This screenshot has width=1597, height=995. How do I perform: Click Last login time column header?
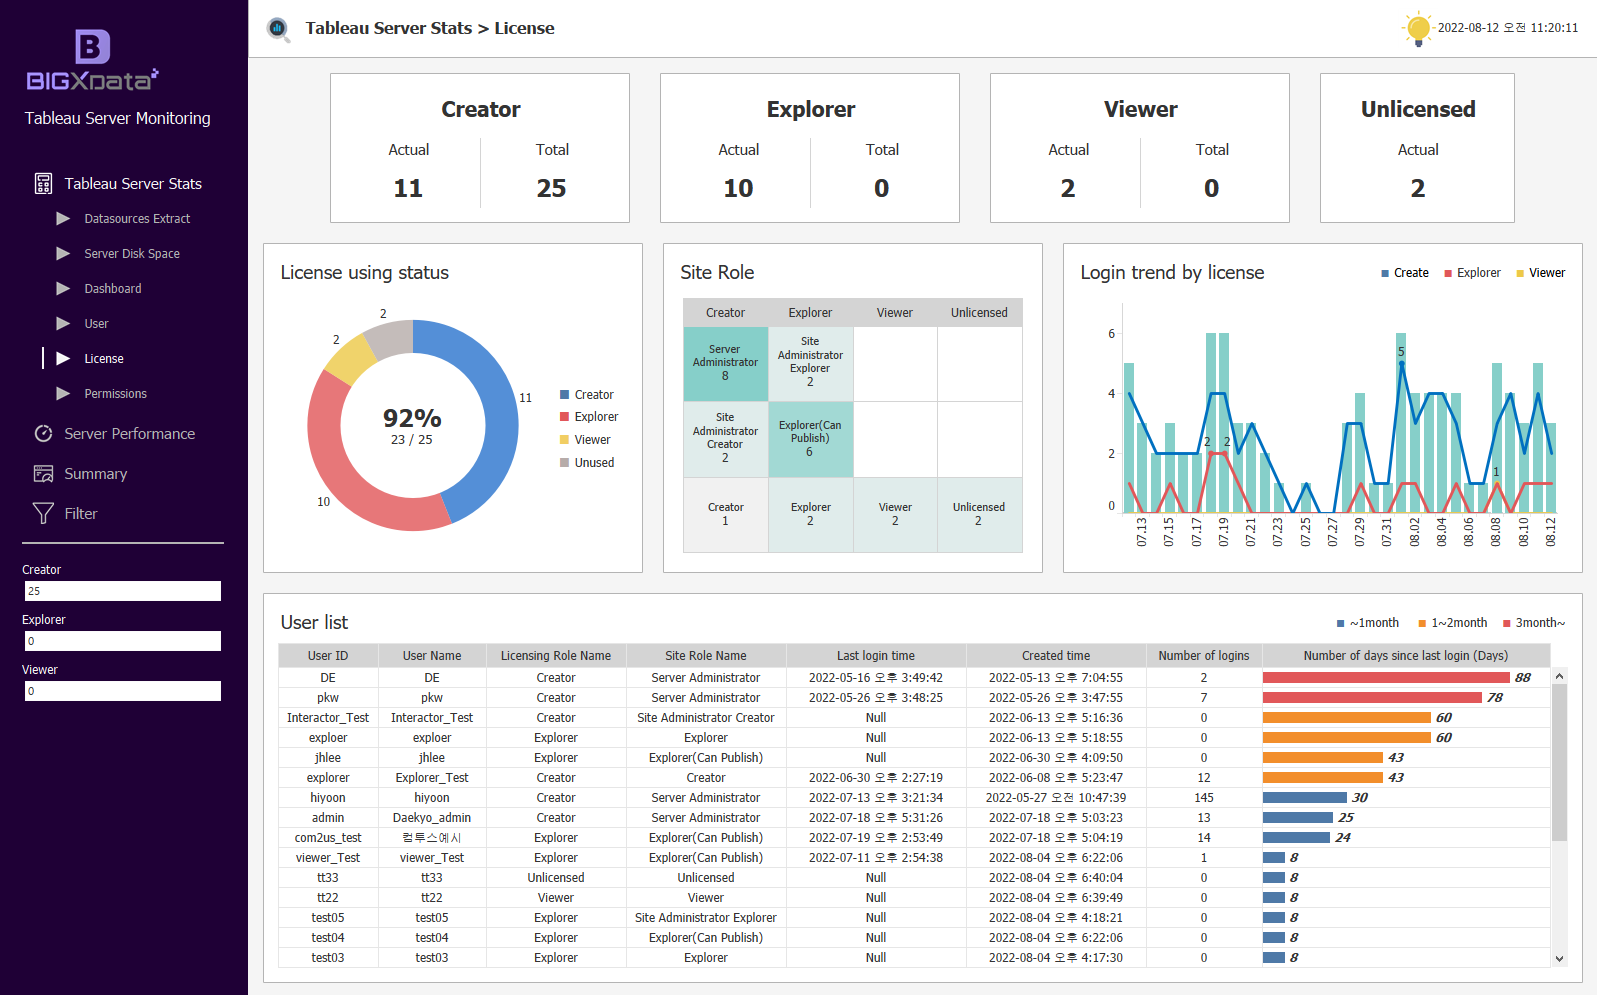pyautogui.click(x=876, y=656)
